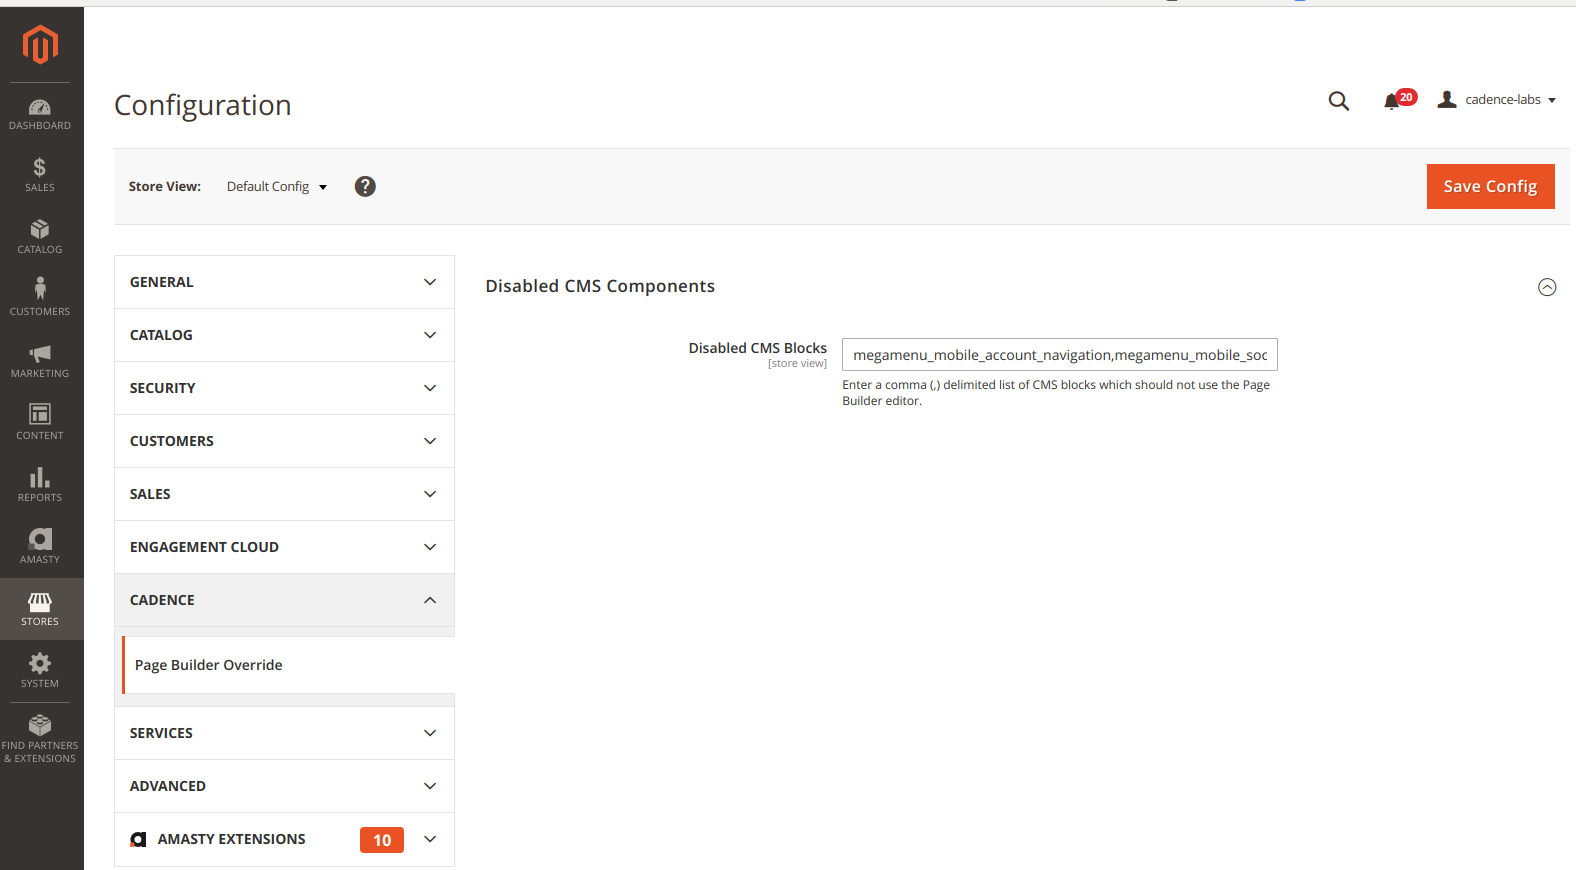Open the cadence-labs account dropdown
This screenshot has height=870, width=1576.
pos(1497,100)
